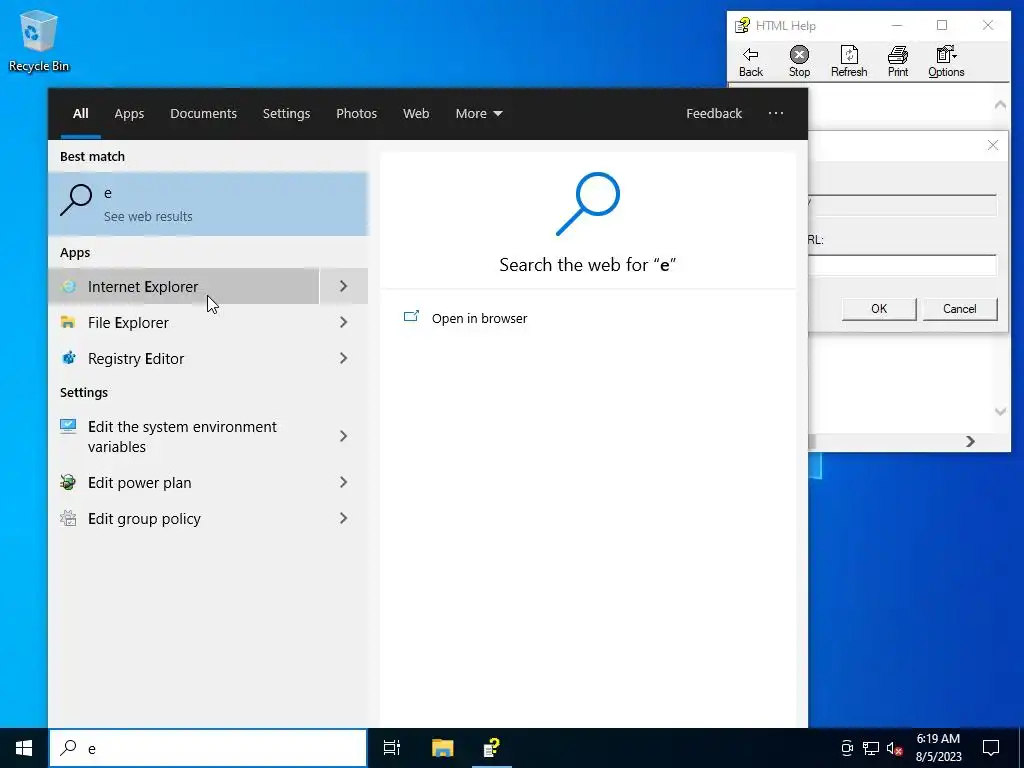This screenshot has height=768, width=1024.
Task: Expand environment variables result arrow
Action: click(x=344, y=436)
